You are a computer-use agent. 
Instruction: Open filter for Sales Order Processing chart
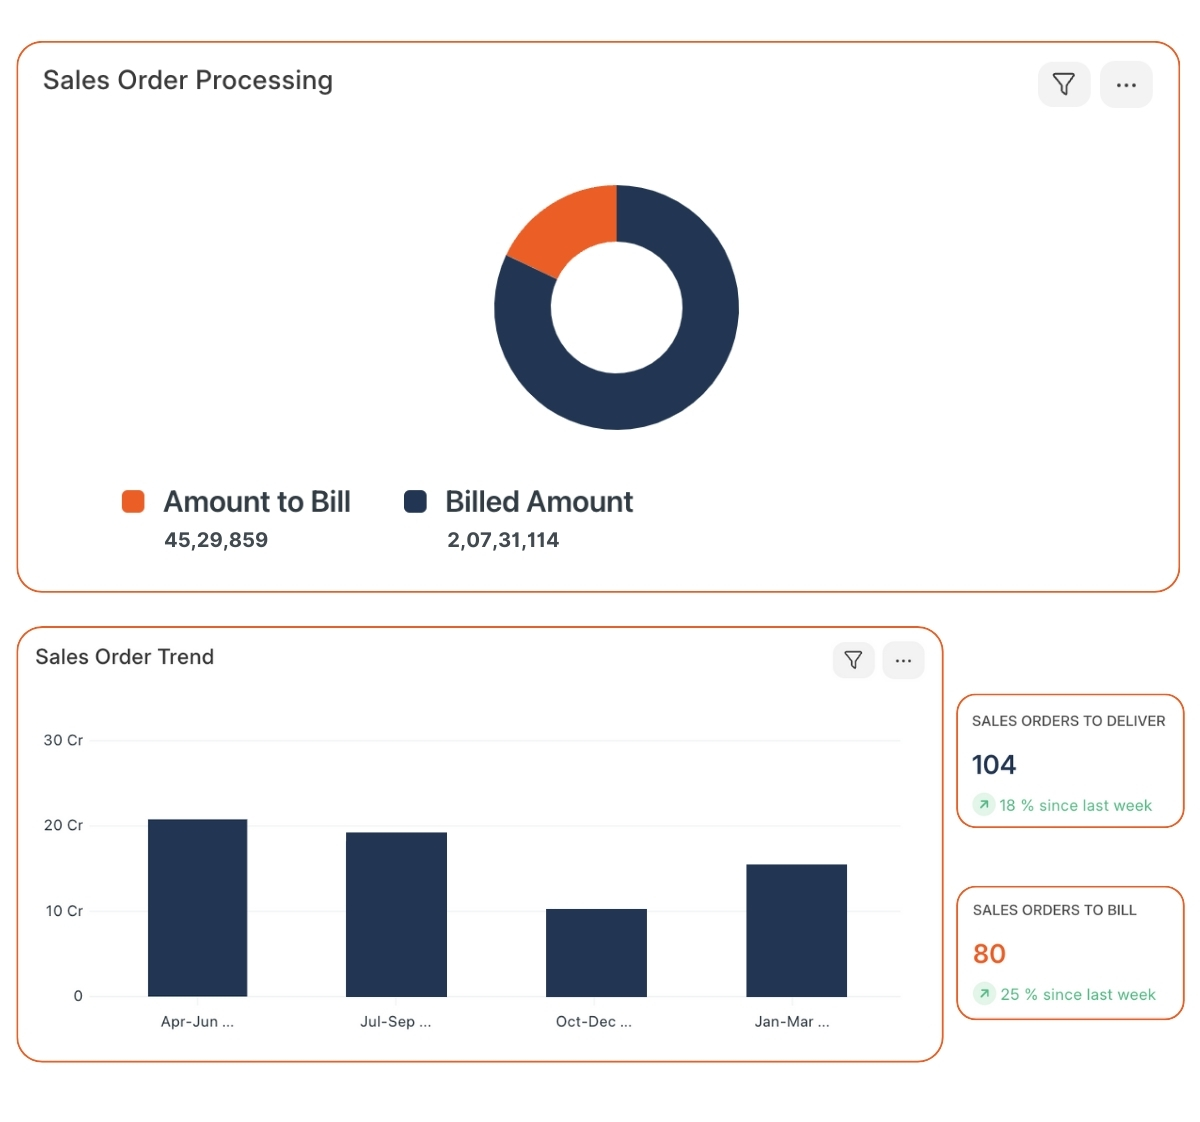[x=1064, y=85]
